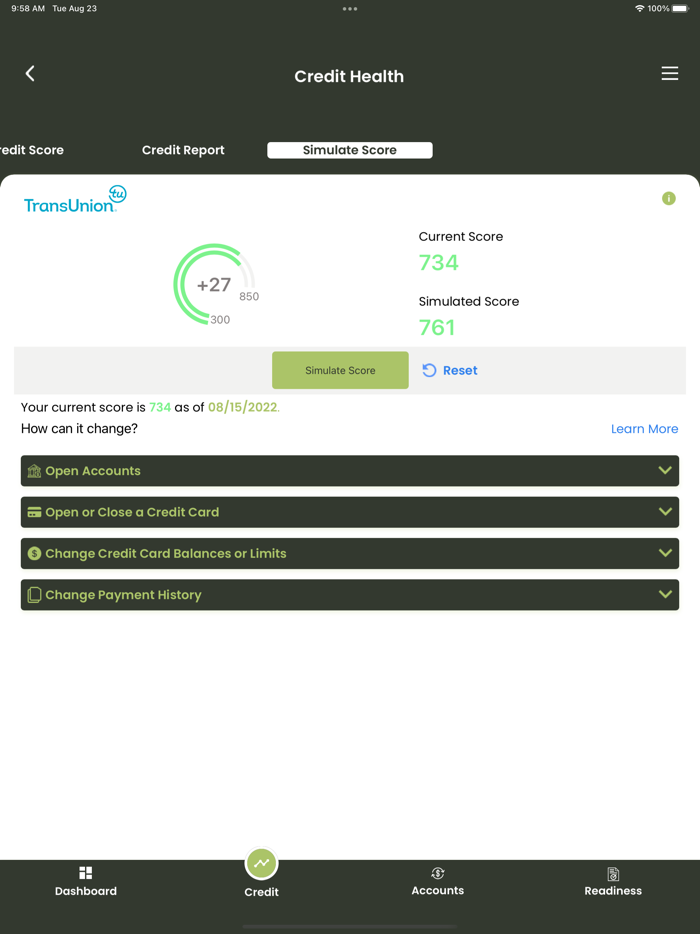The height and width of the screenshot is (934, 700).
Task: Click the simulated score value 761
Action: (x=437, y=327)
